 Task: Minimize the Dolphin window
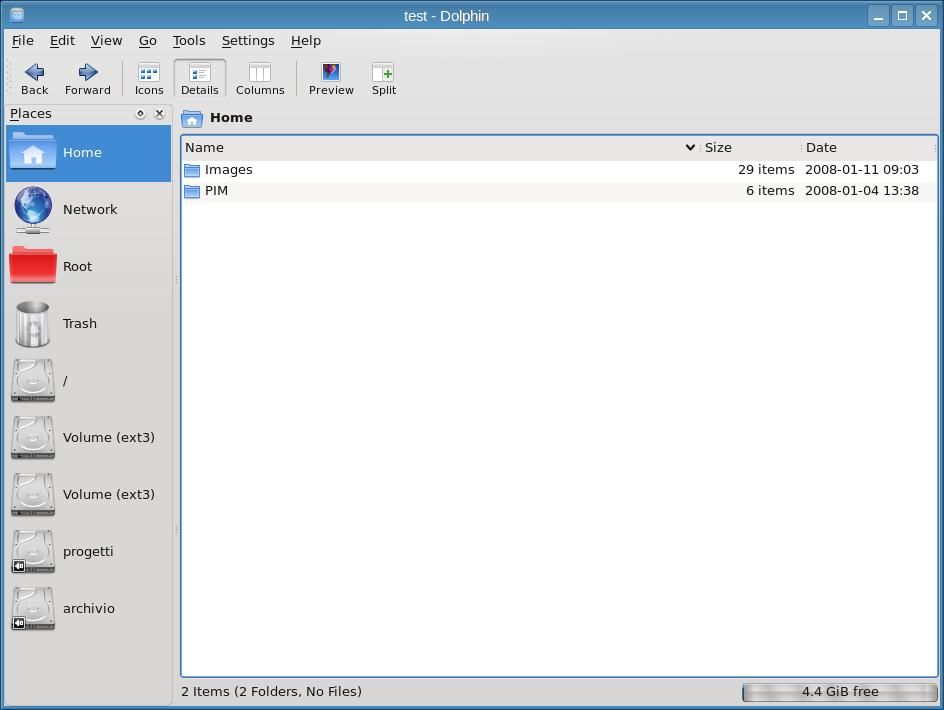coord(878,16)
